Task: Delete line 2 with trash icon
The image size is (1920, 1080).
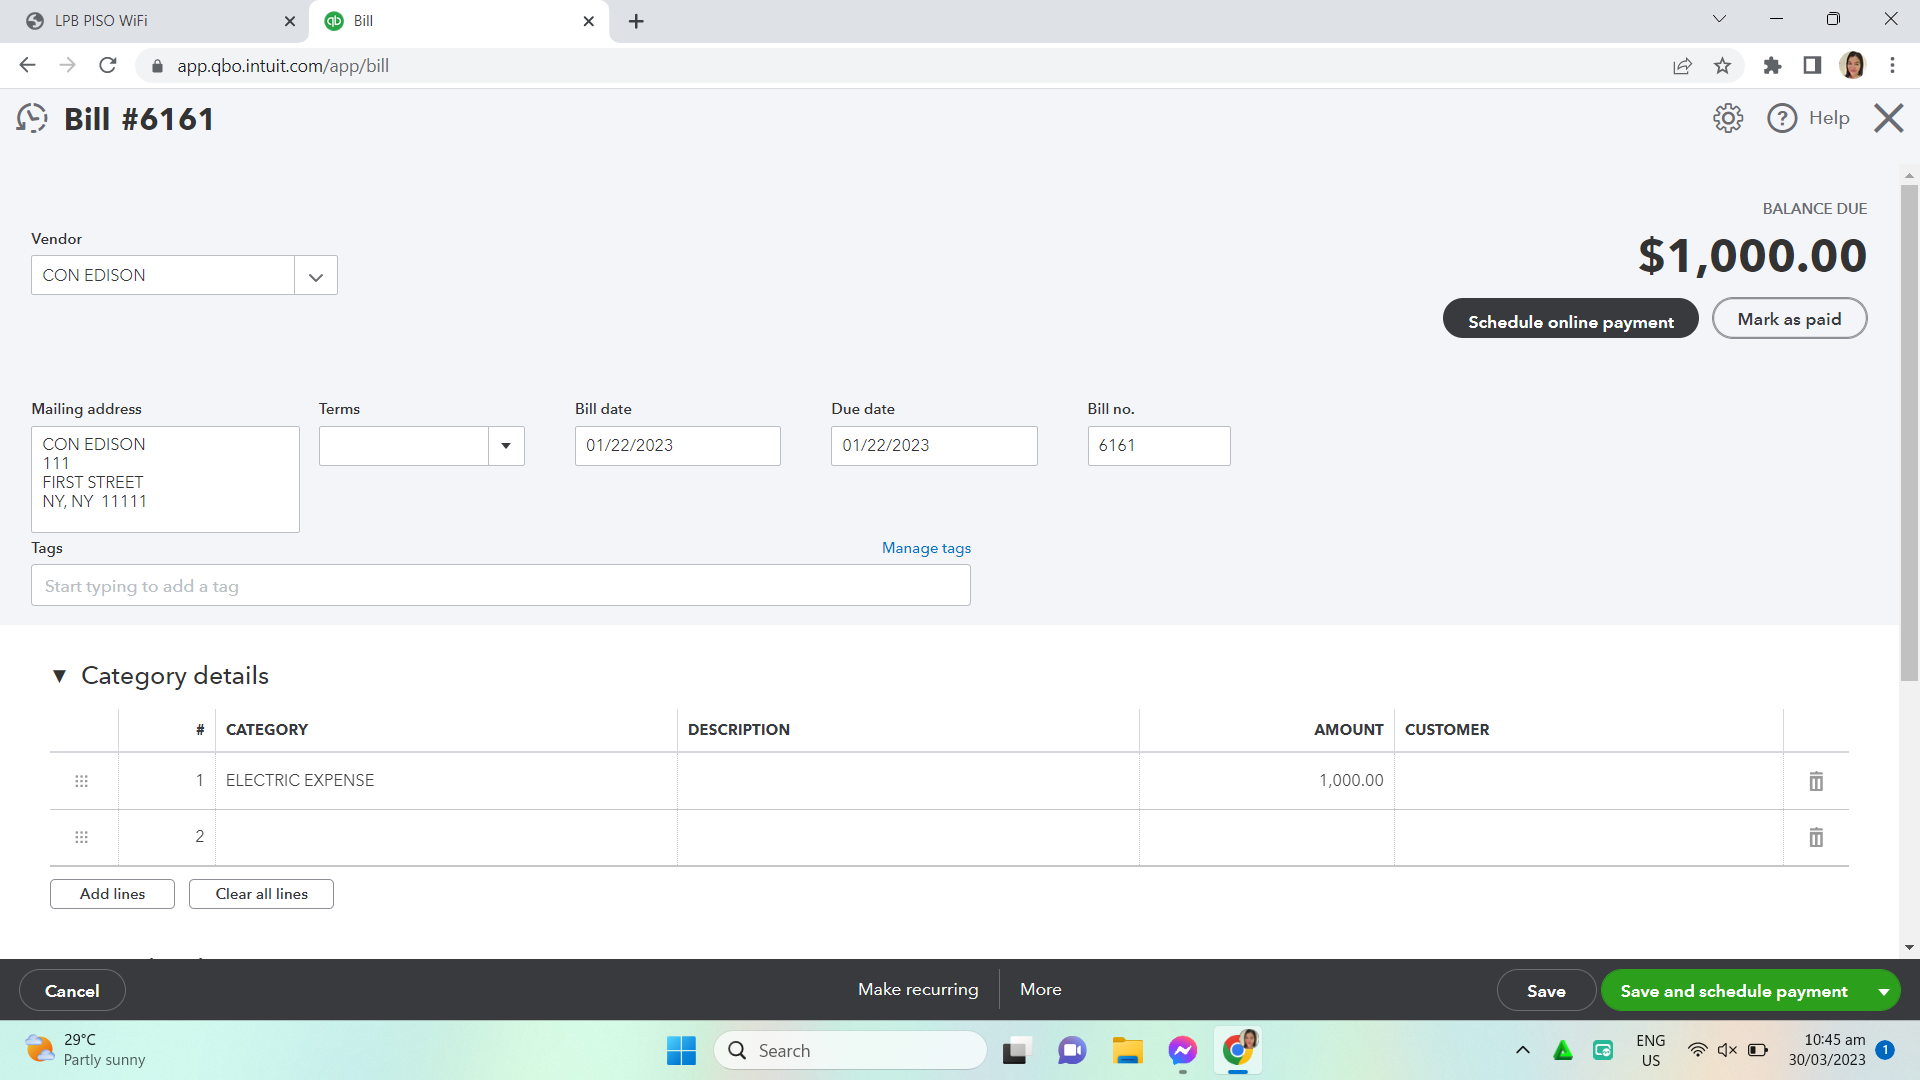Action: point(1816,837)
